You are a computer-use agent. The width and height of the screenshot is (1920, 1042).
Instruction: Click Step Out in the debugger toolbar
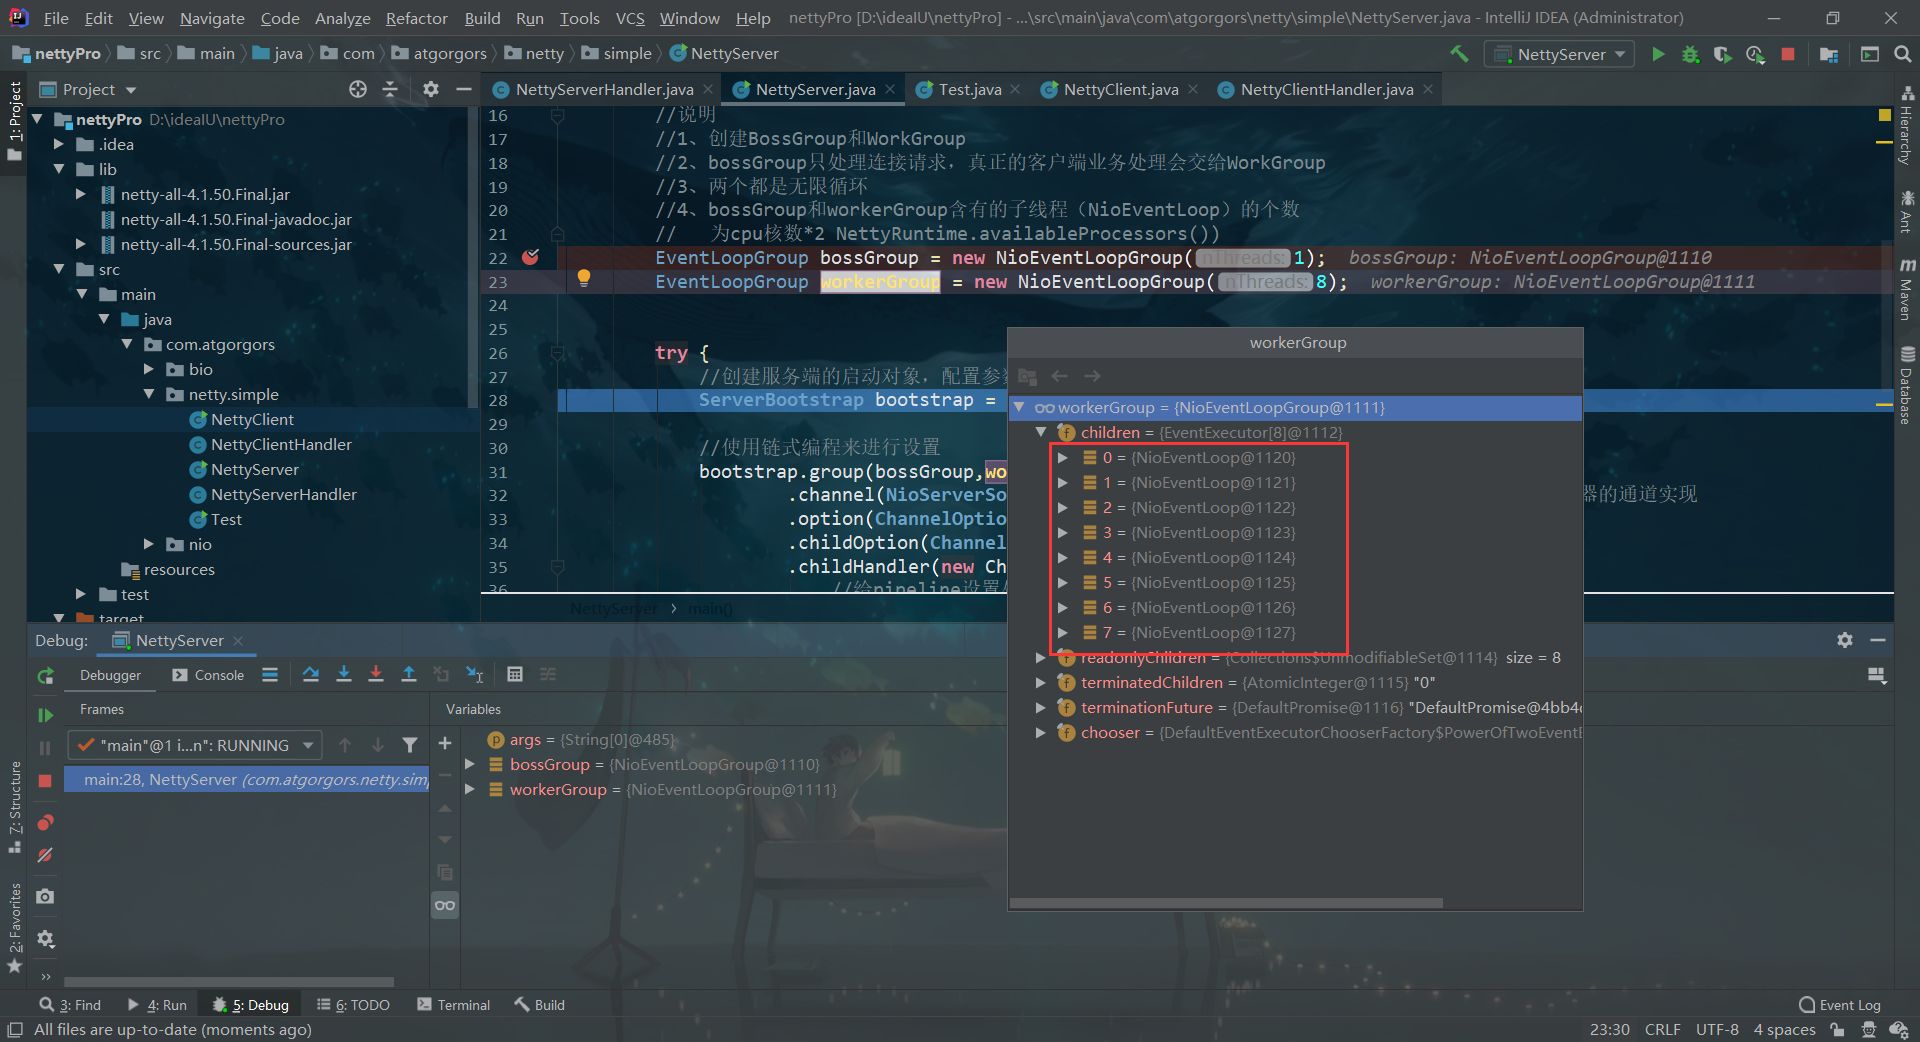click(x=409, y=674)
